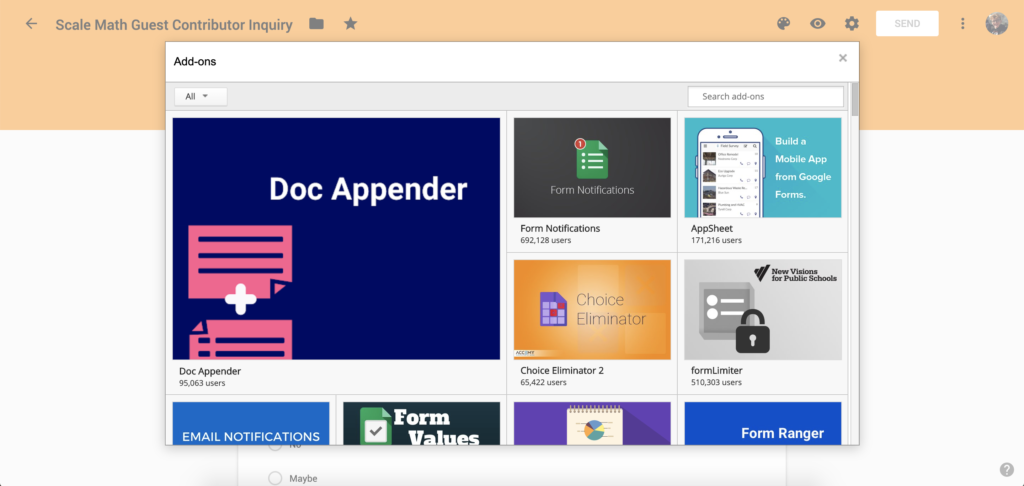Viewport: 1024px width, 486px height.
Task: Click the move to folder icon
Action: pos(316,24)
